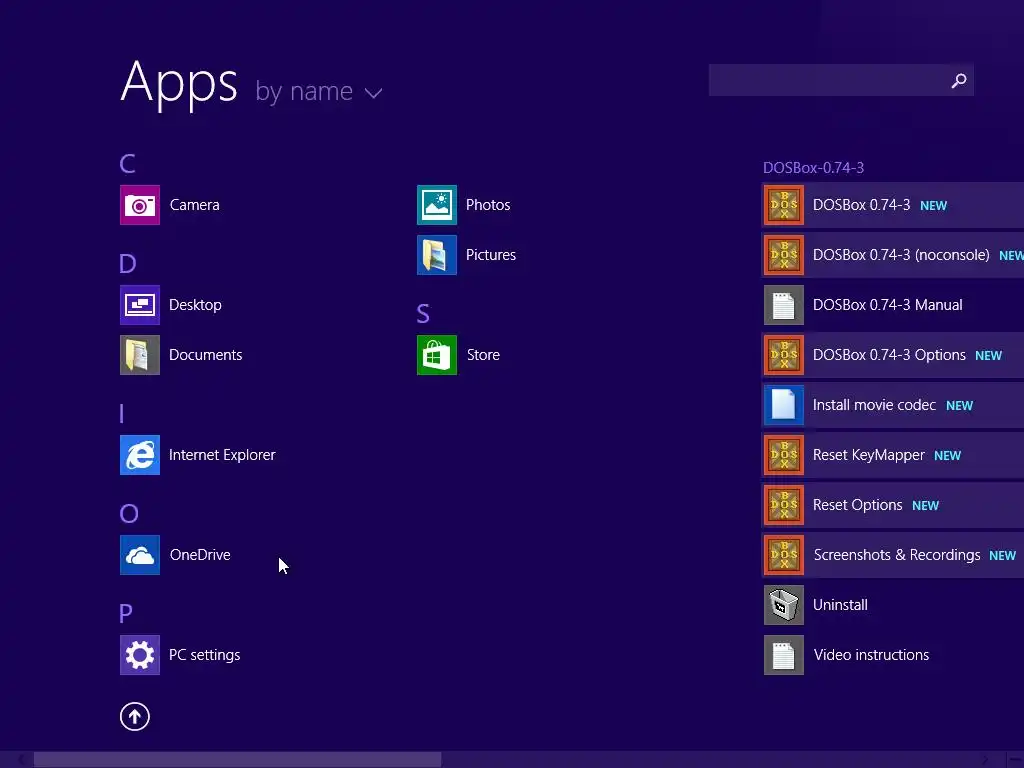1024x768 pixels.
Task: Open the OneDrive cloud icon
Action: coord(140,555)
